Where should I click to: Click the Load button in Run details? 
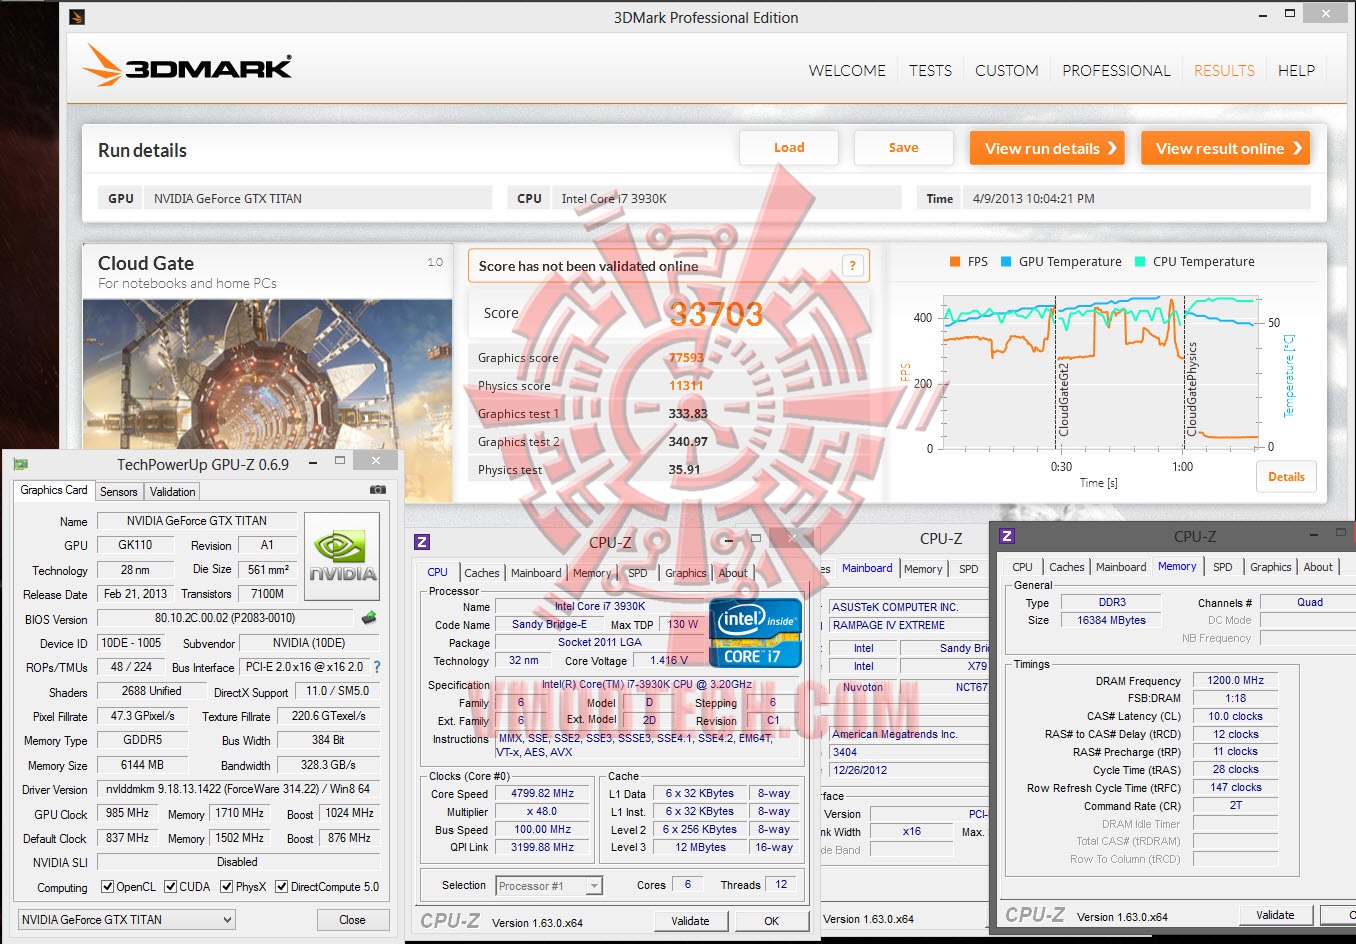(789, 147)
